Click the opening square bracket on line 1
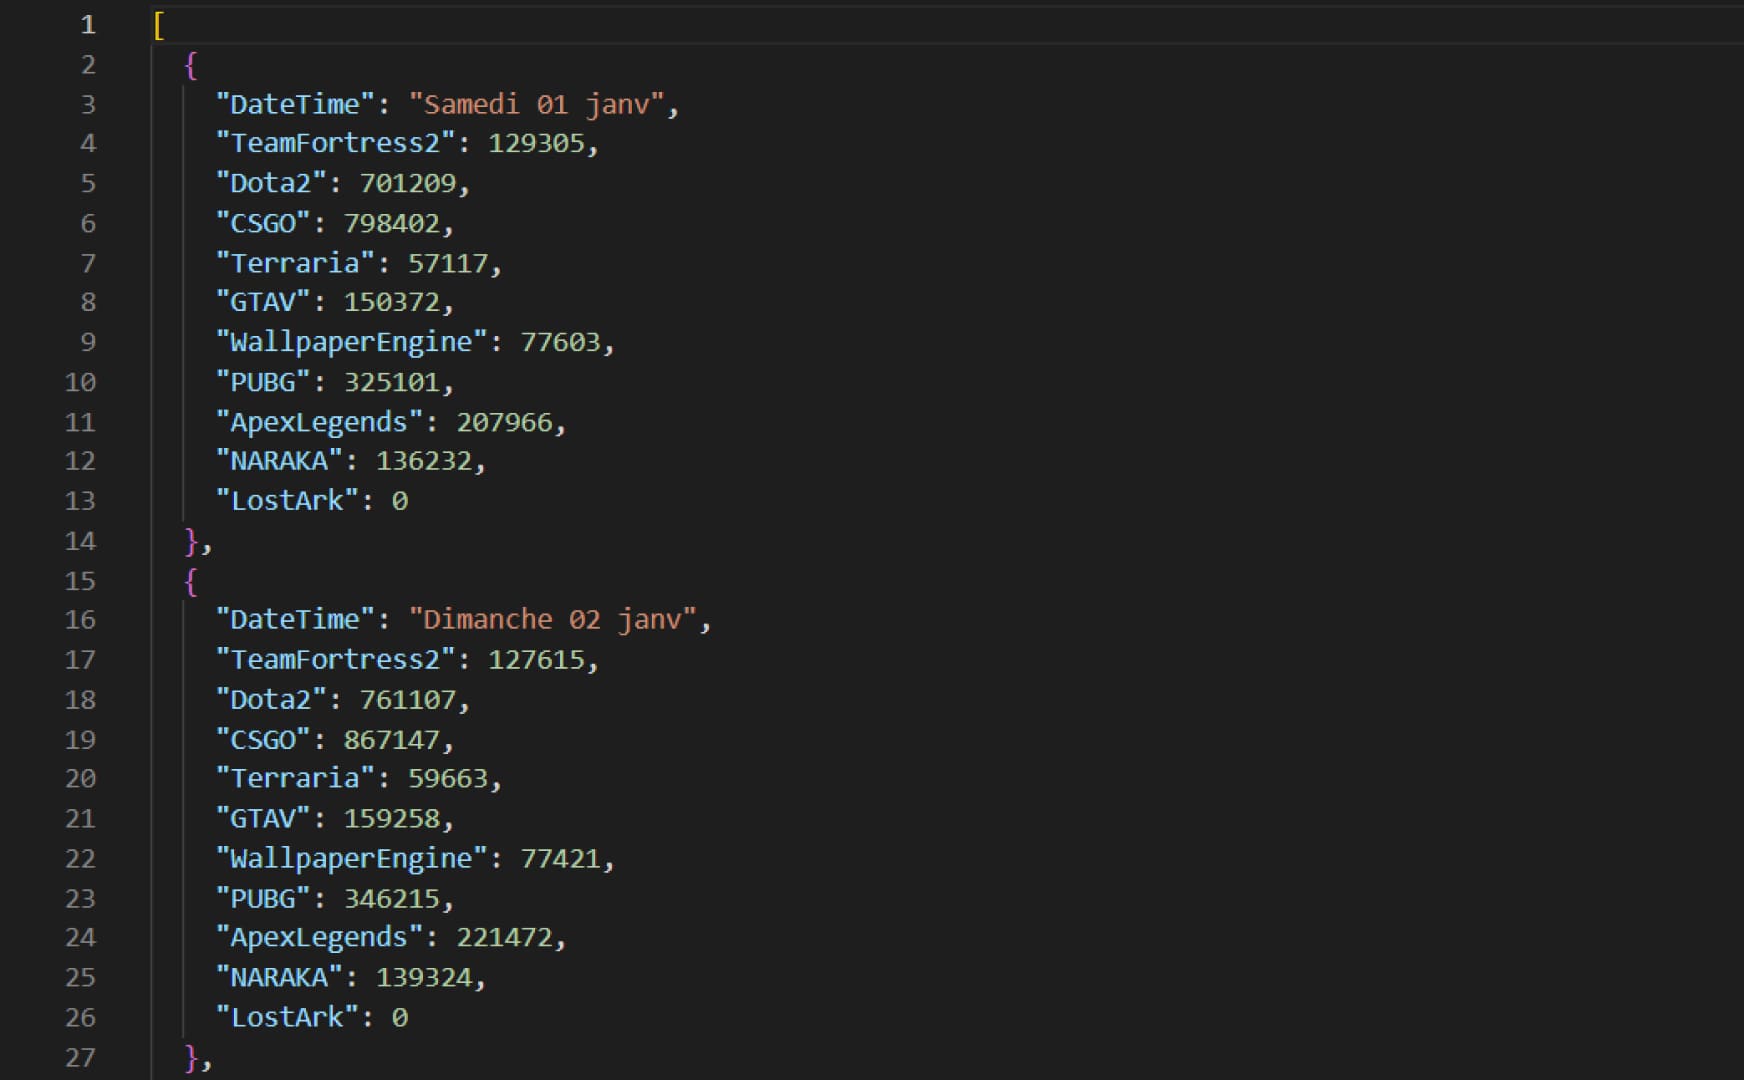The height and width of the screenshot is (1080, 1744). (x=159, y=25)
